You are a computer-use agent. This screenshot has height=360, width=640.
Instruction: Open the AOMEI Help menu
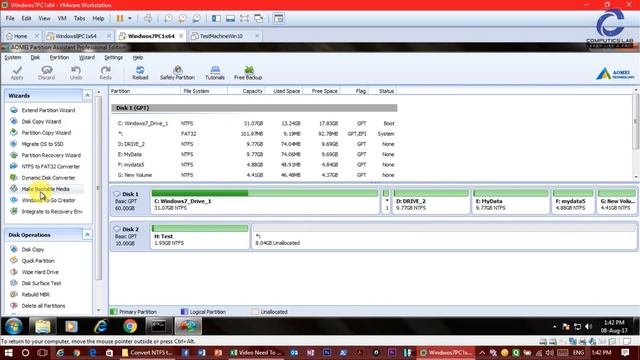click(x=138, y=58)
